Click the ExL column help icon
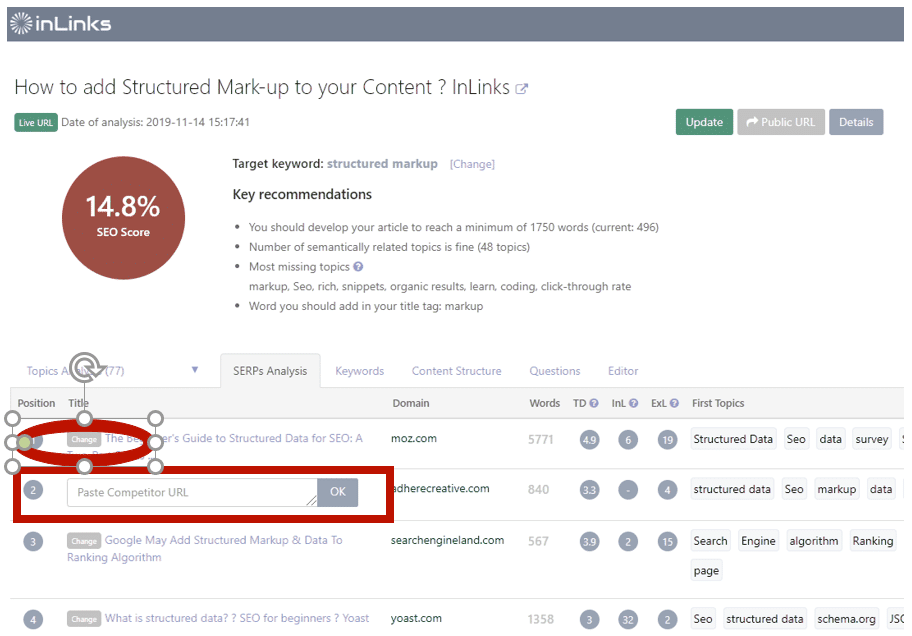Viewport: 912px width, 636px height. pyautogui.click(x=674, y=403)
